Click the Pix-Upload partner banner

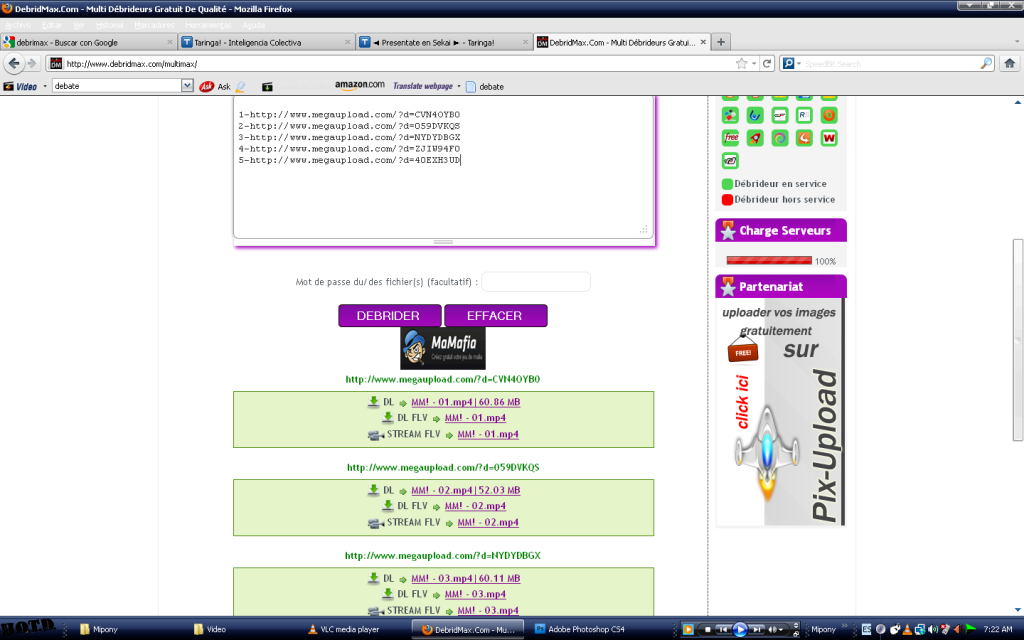tap(781, 412)
